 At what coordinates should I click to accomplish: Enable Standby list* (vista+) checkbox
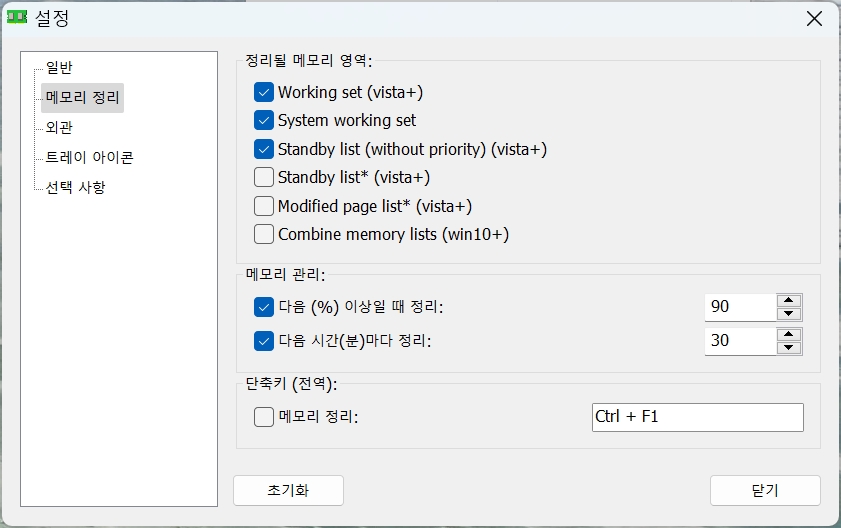(264, 177)
